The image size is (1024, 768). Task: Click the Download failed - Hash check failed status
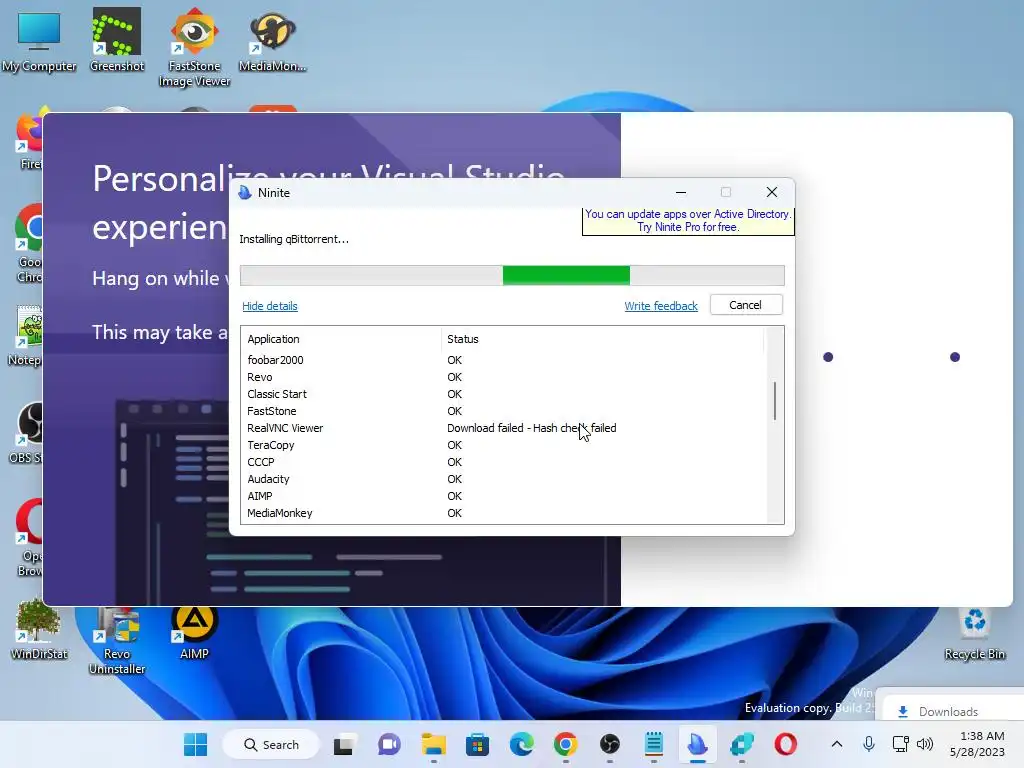(532, 428)
